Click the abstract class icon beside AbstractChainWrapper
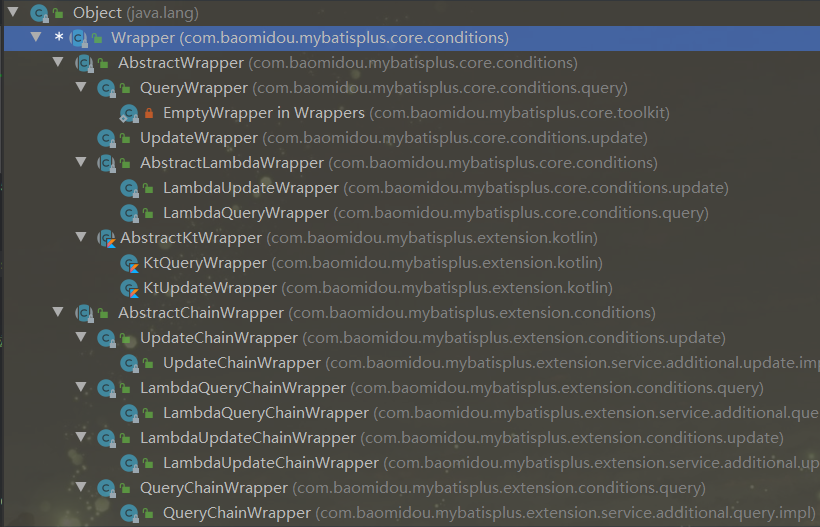 85,314
